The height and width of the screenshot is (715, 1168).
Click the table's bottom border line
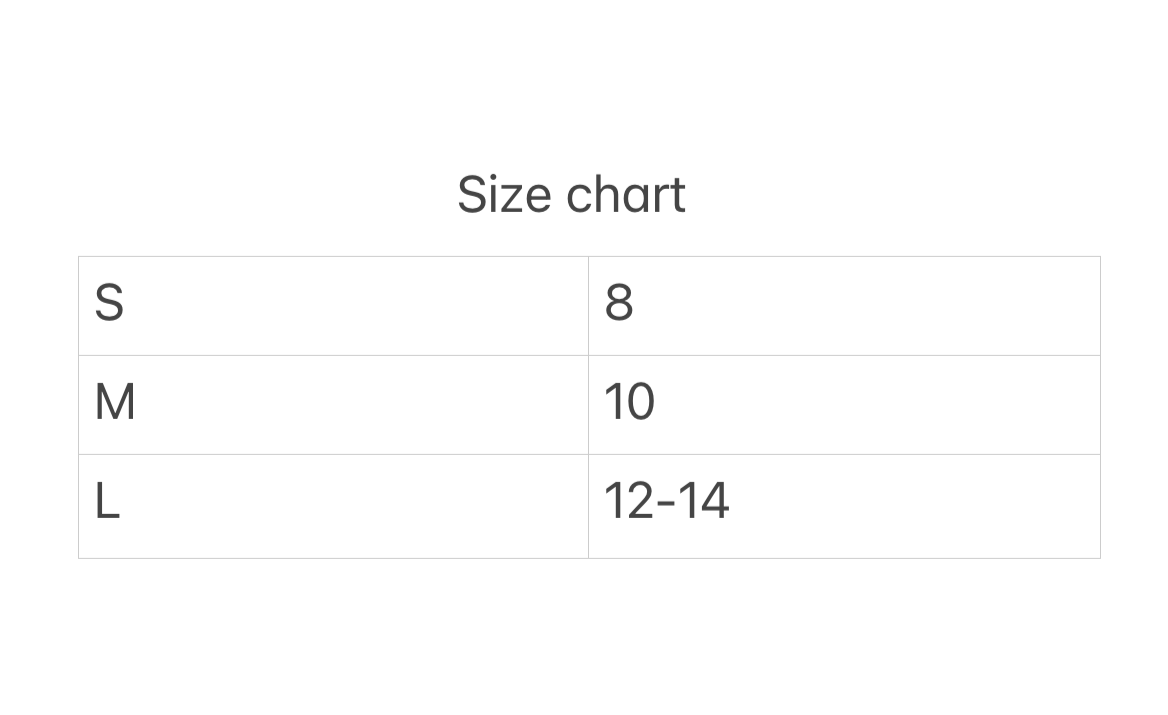click(588, 558)
